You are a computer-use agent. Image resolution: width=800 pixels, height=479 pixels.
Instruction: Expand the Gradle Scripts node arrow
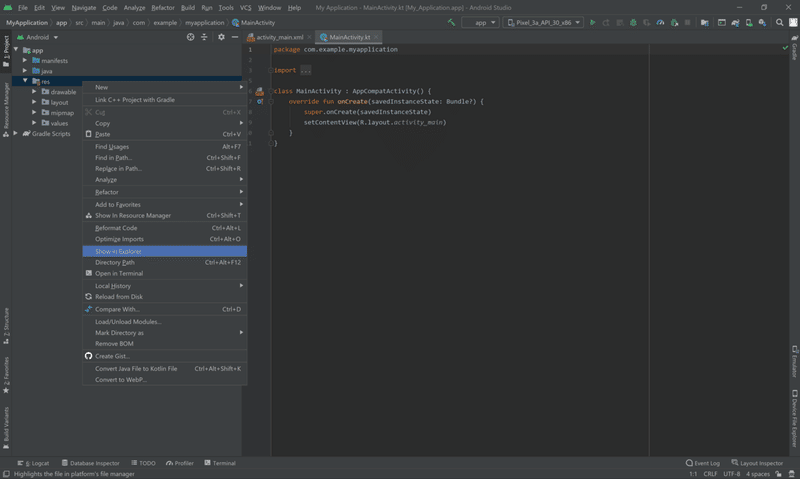point(15,133)
